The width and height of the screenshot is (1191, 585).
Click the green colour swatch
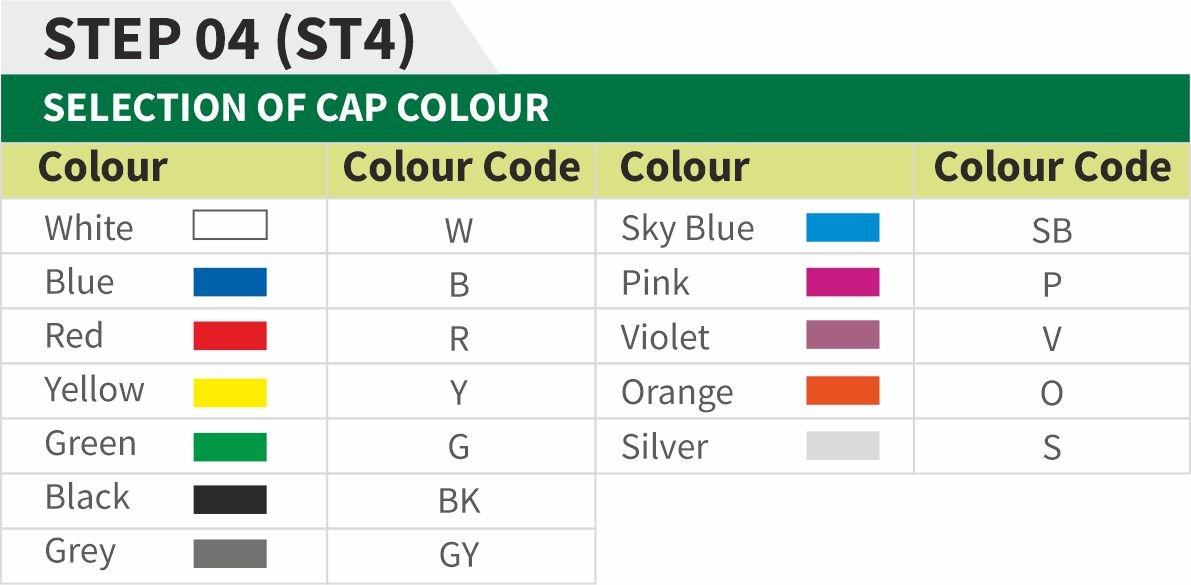click(x=230, y=446)
